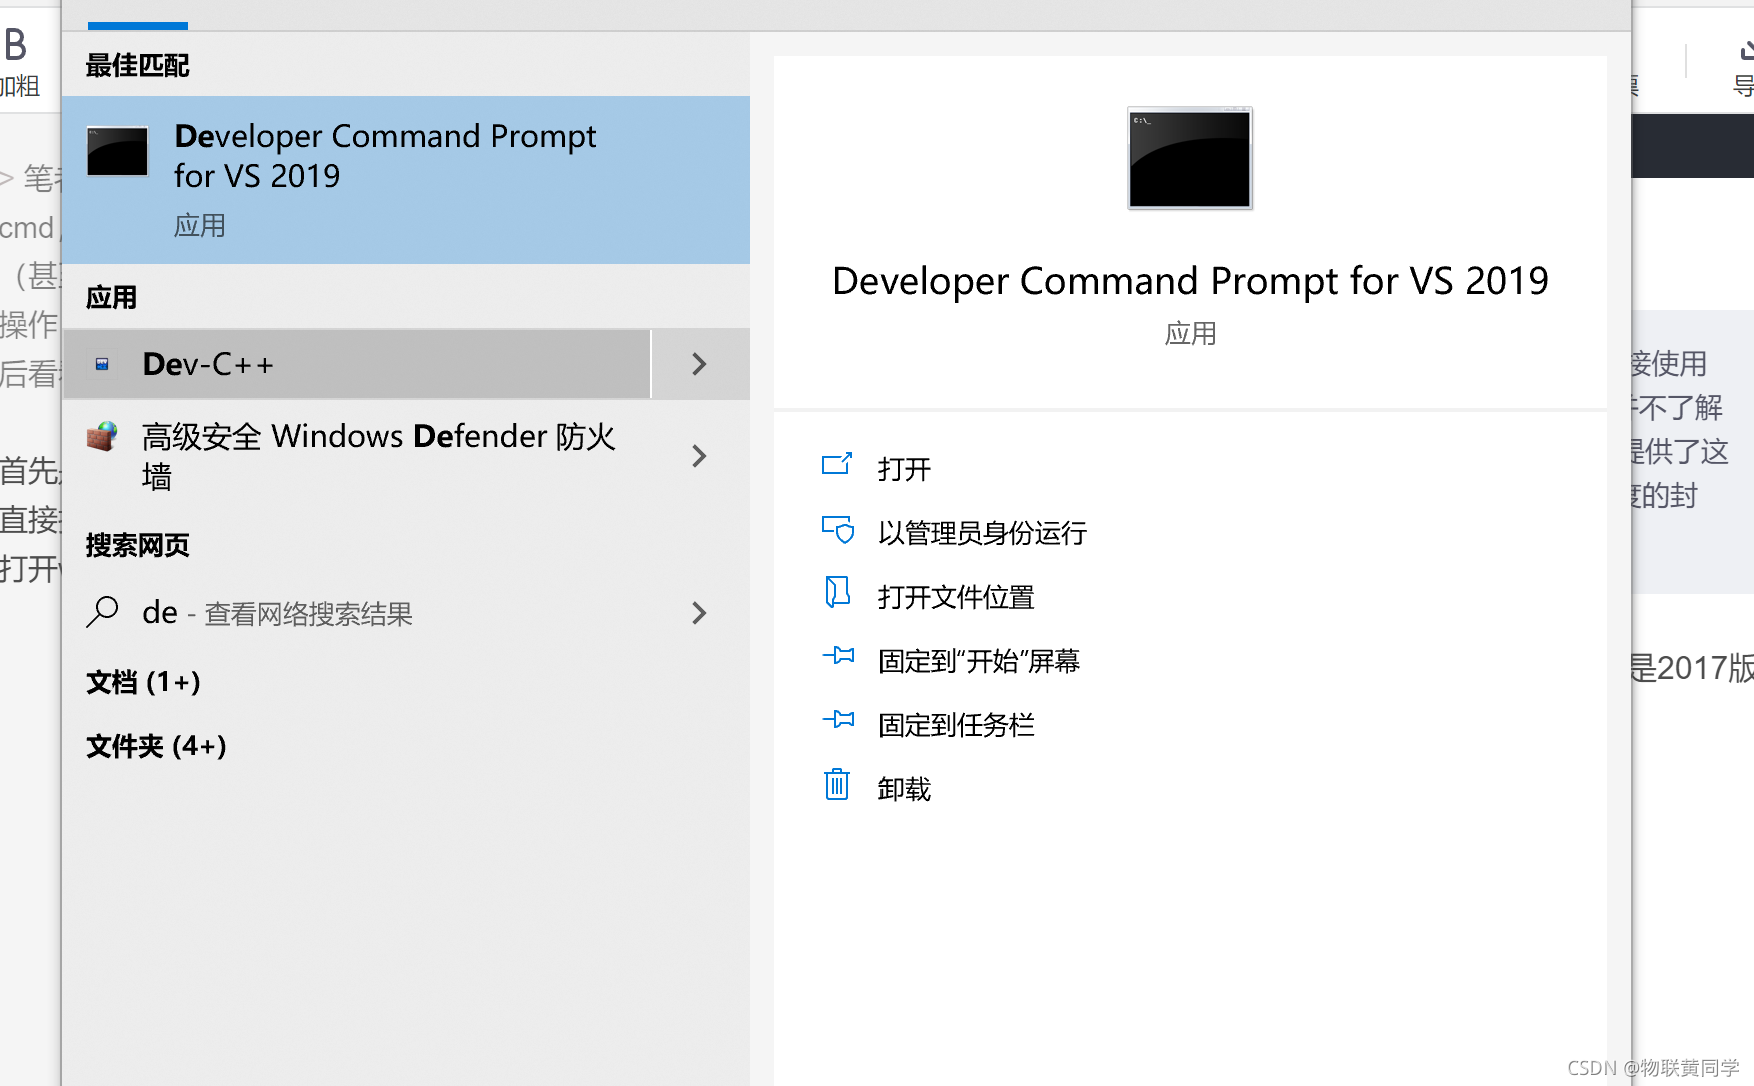Viewport: 1754px width, 1086px height.
Task: Expand the de web search chevron
Action: tap(700, 613)
